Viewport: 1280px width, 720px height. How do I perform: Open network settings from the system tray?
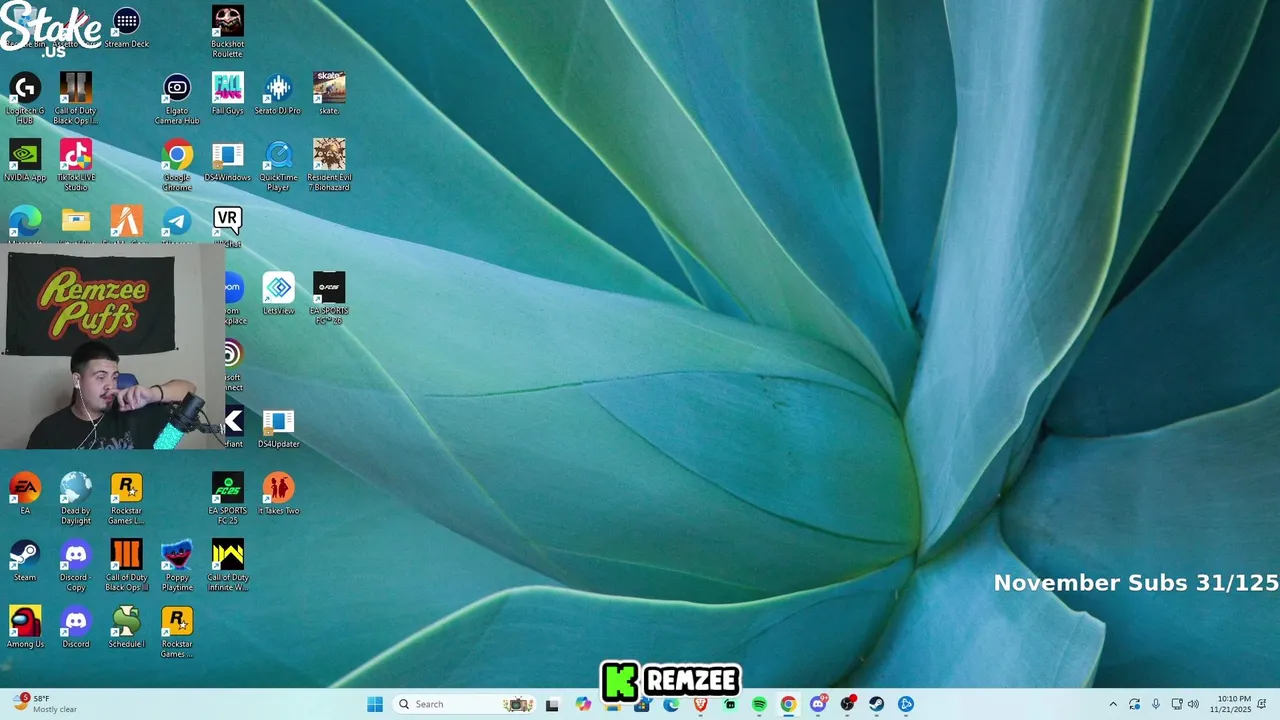[x=1177, y=704]
